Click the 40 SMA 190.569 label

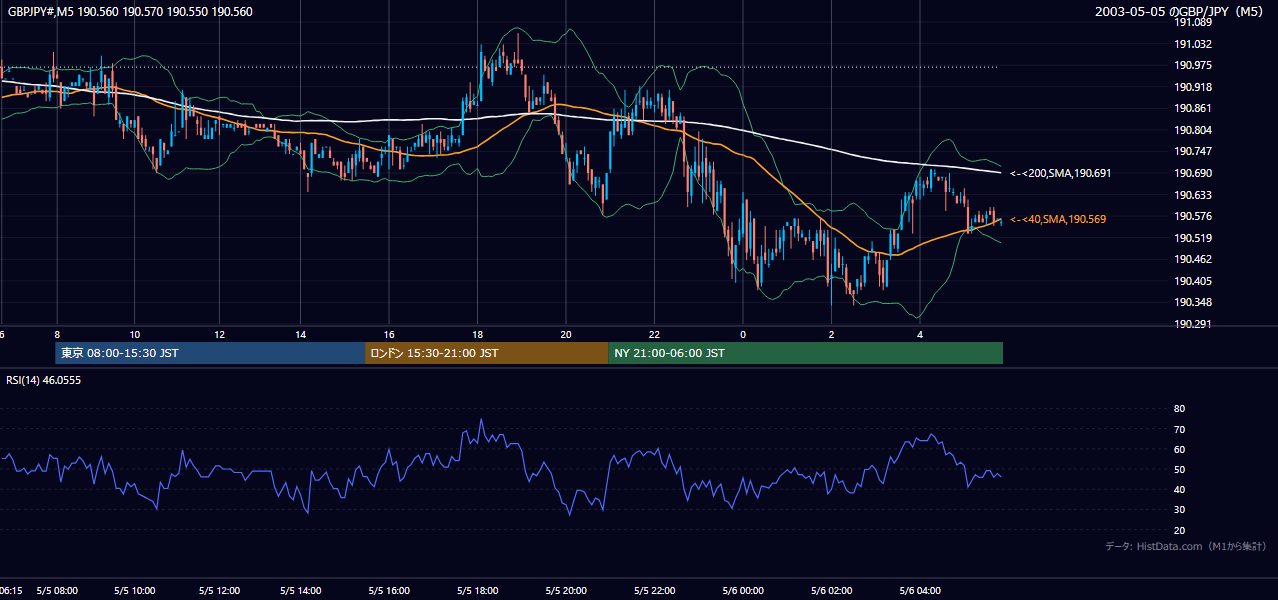click(1058, 219)
